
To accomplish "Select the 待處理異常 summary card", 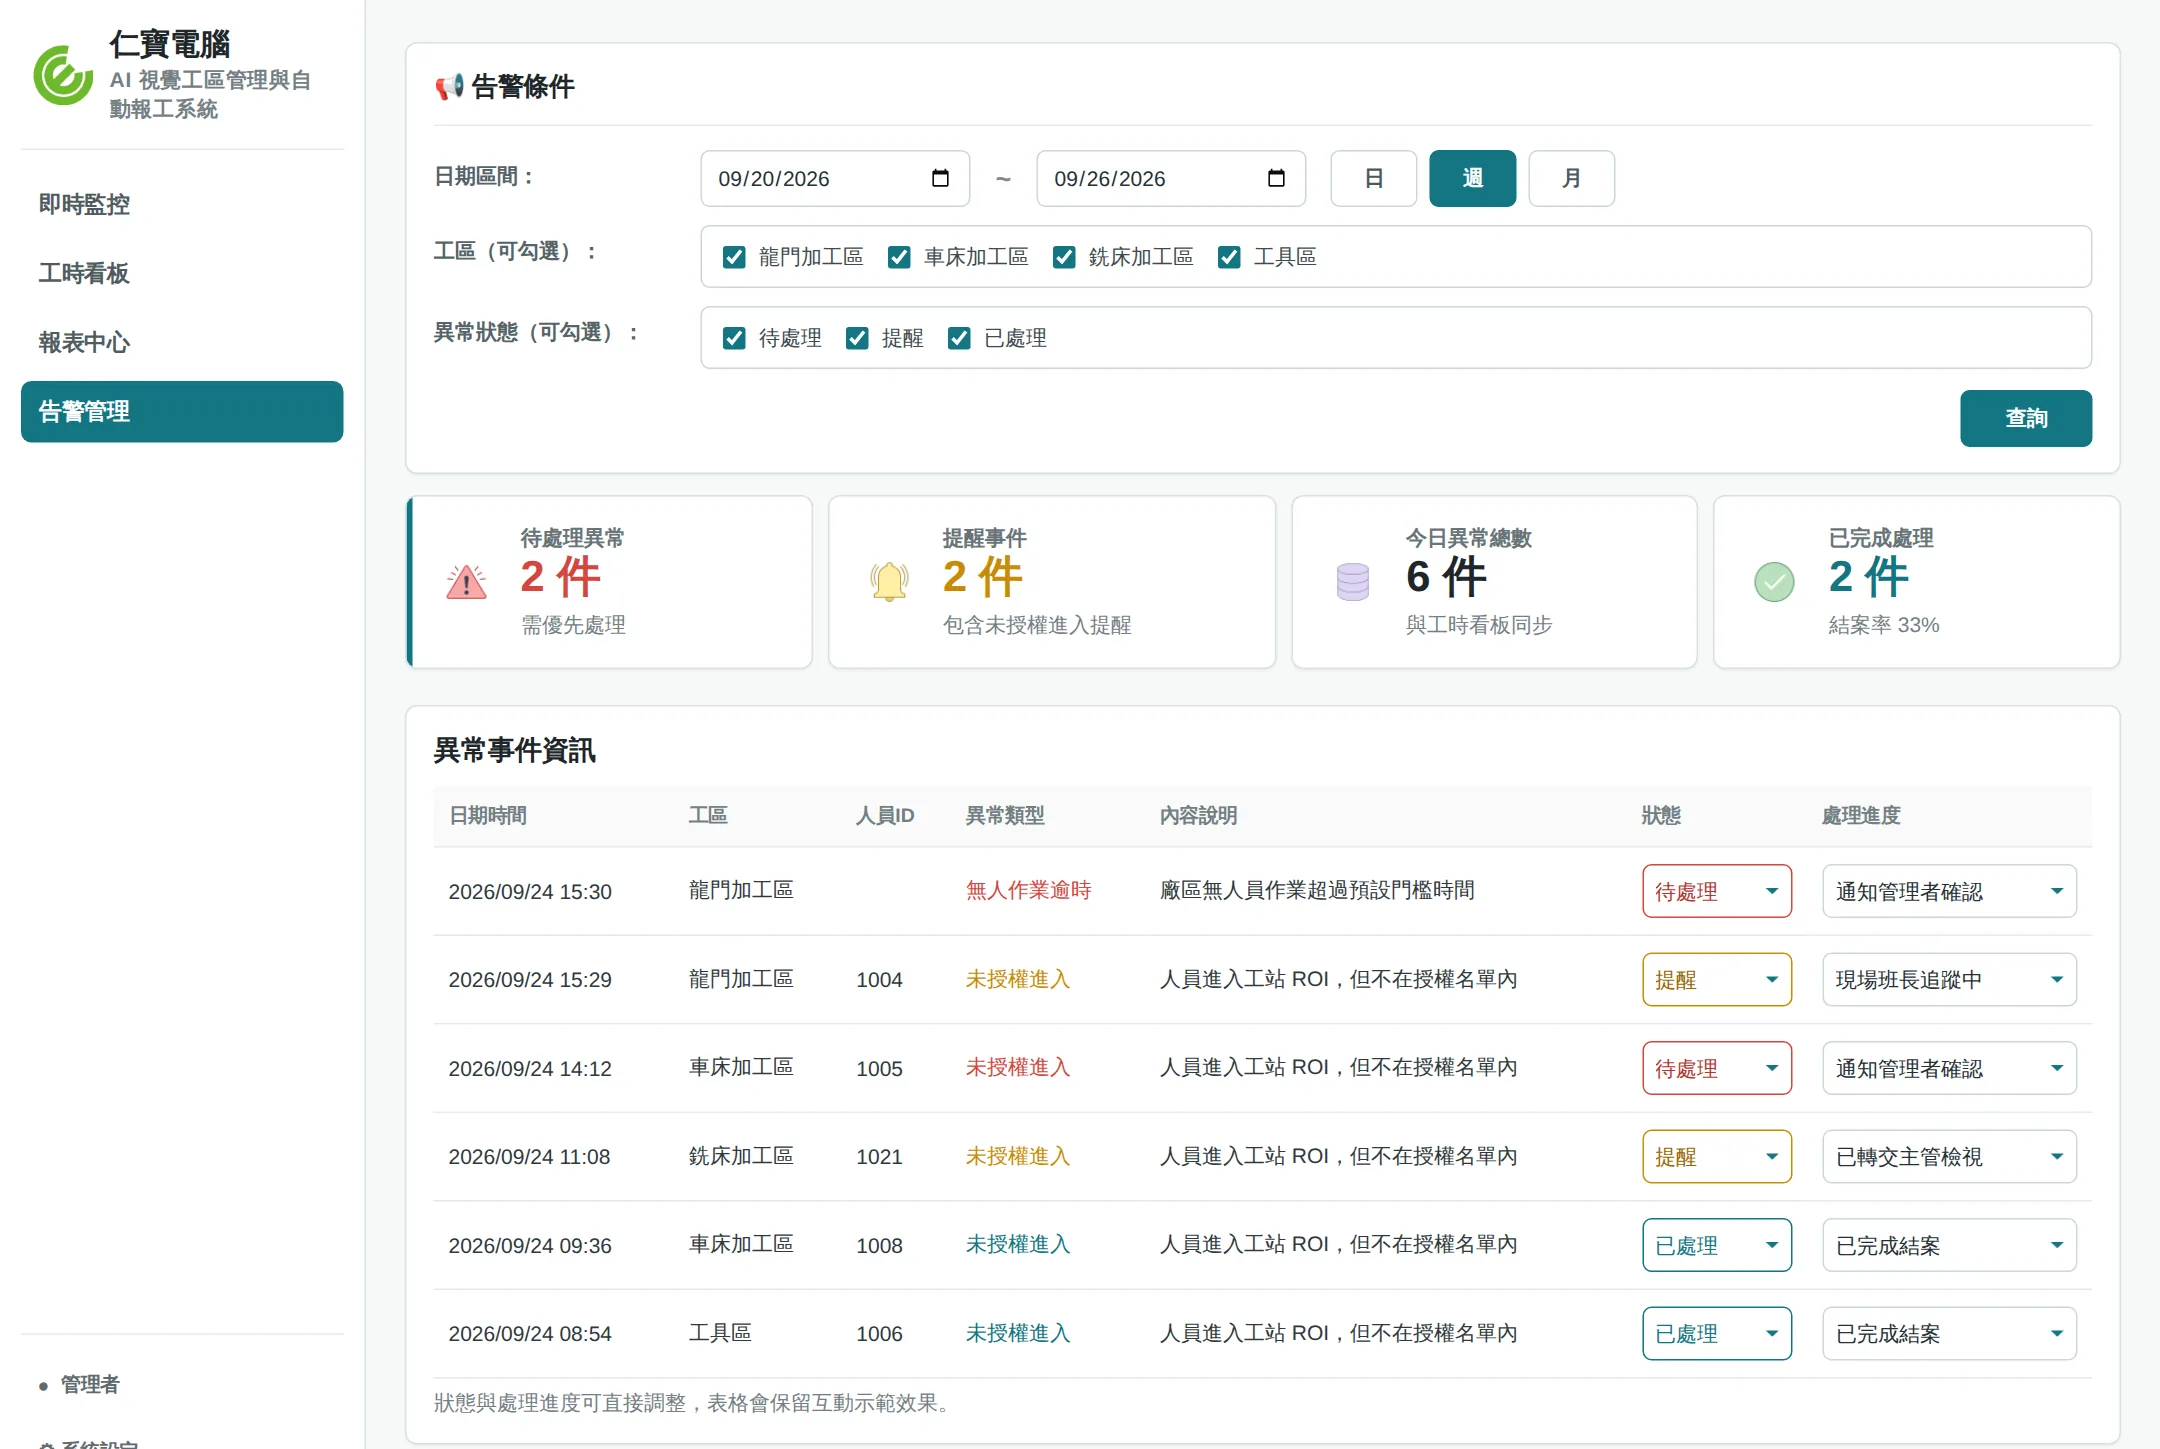I will tap(609, 582).
